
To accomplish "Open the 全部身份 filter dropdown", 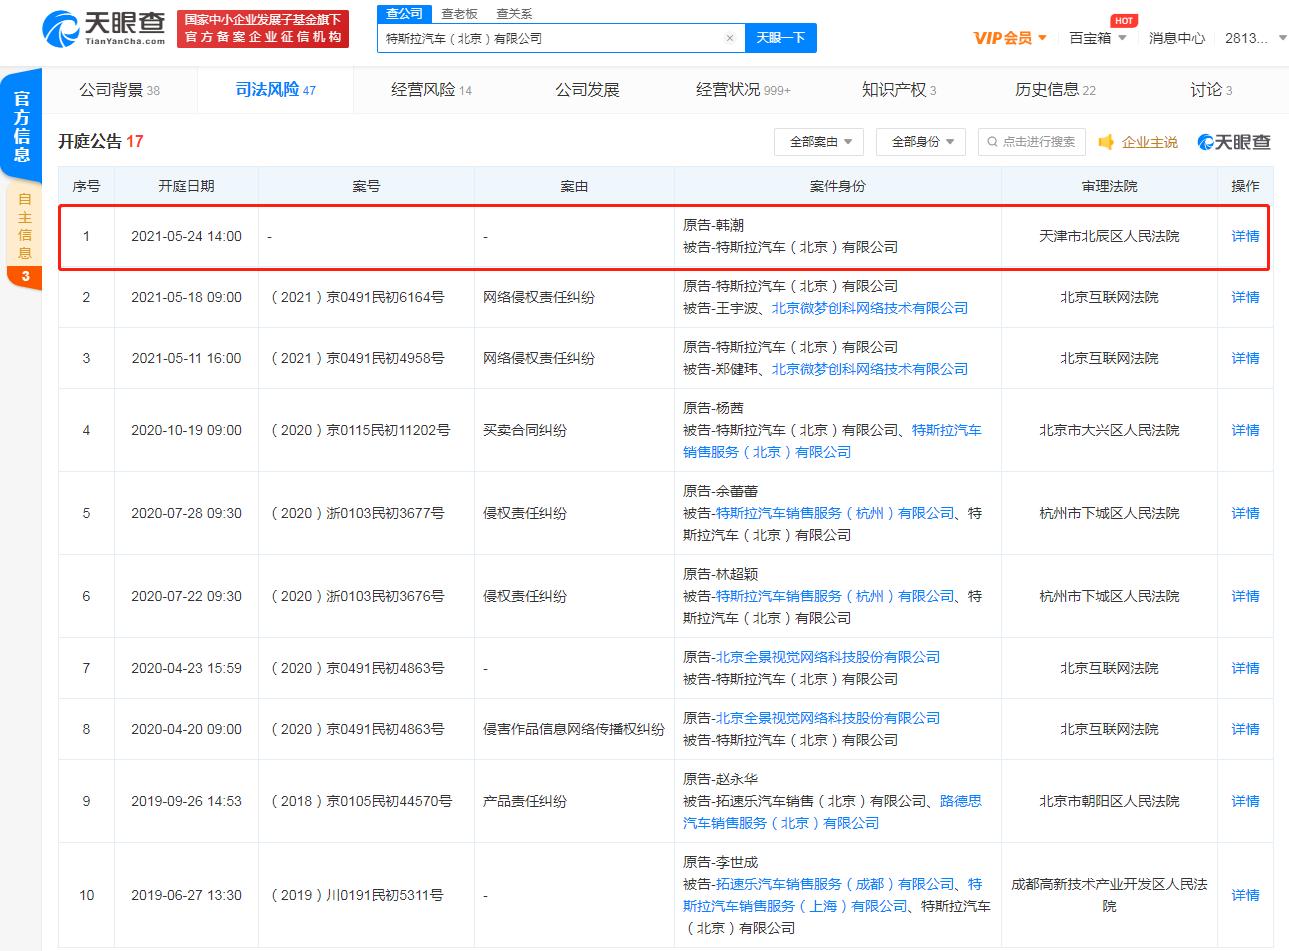I will [921, 142].
